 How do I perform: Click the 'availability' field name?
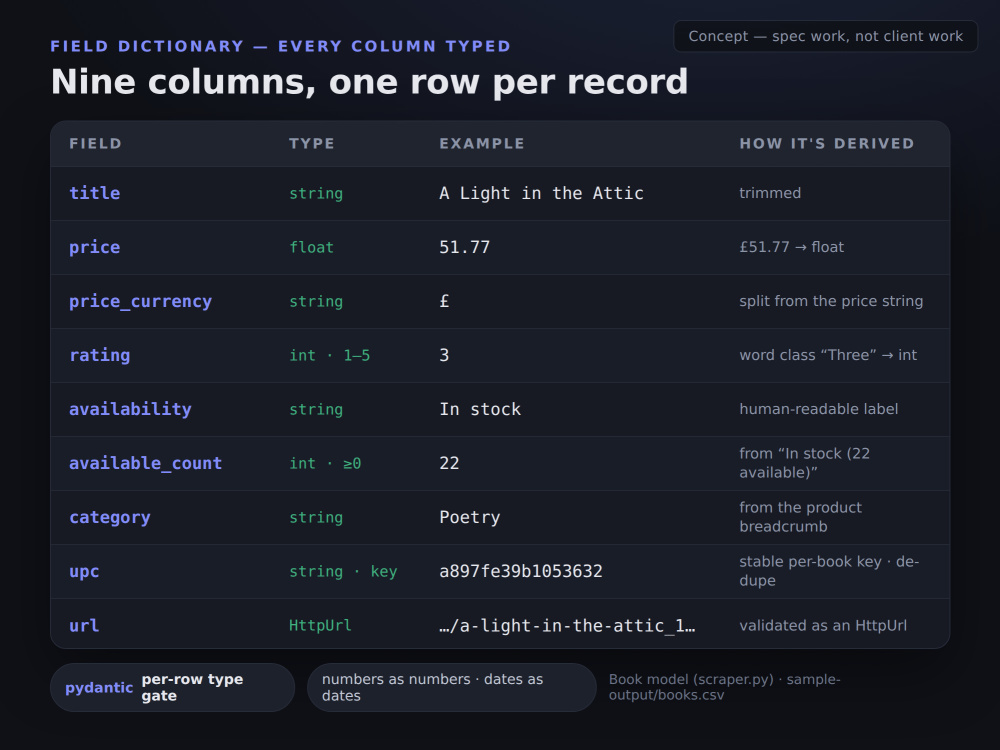tap(130, 409)
